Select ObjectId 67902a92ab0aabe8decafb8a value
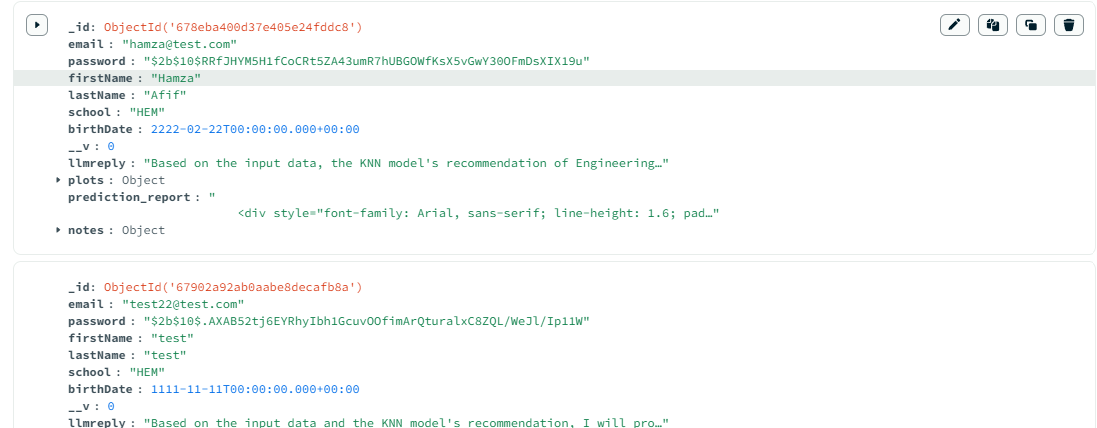Screen dimensions: 1097x428 pyautogui.click(x=233, y=287)
